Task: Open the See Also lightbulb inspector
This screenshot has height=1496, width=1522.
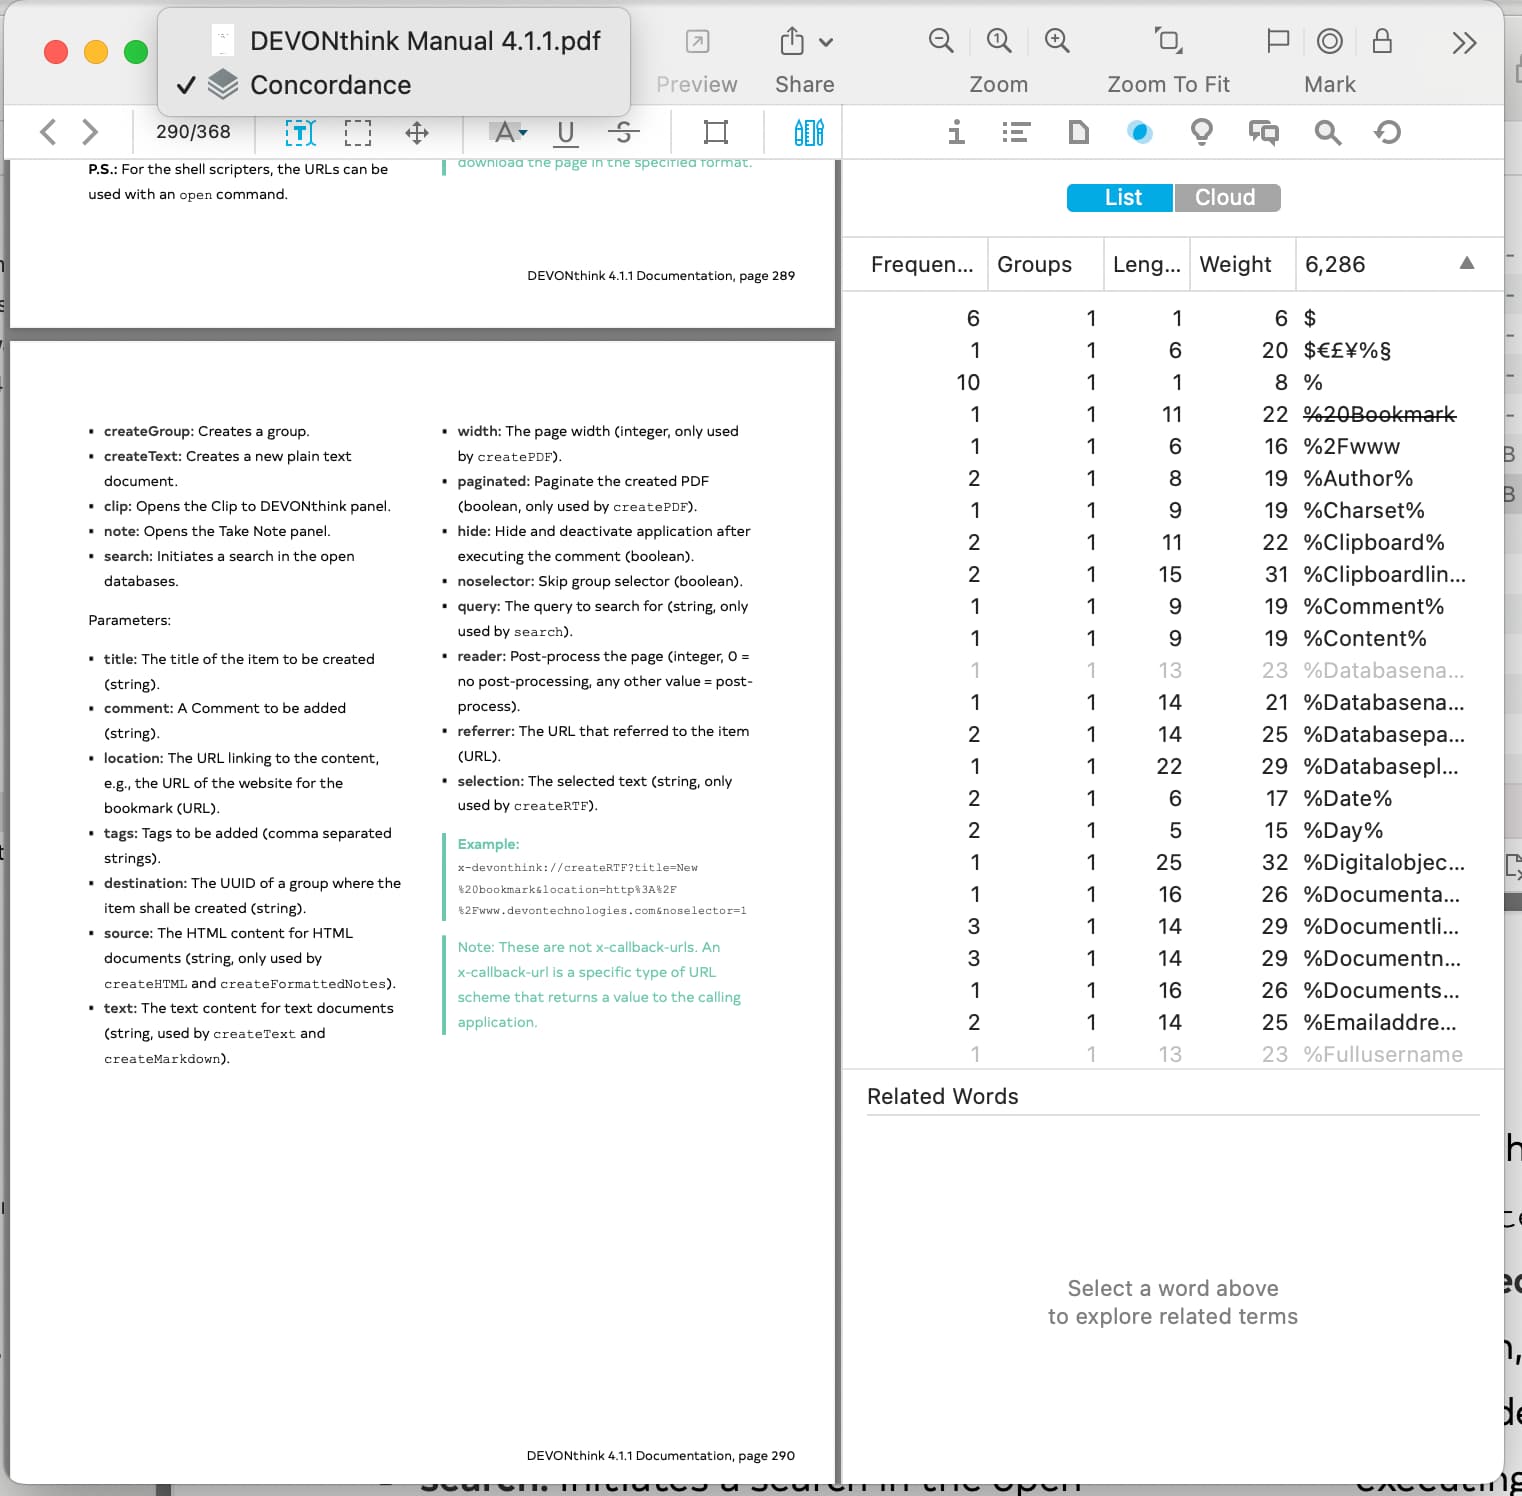Action: click(x=1202, y=132)
